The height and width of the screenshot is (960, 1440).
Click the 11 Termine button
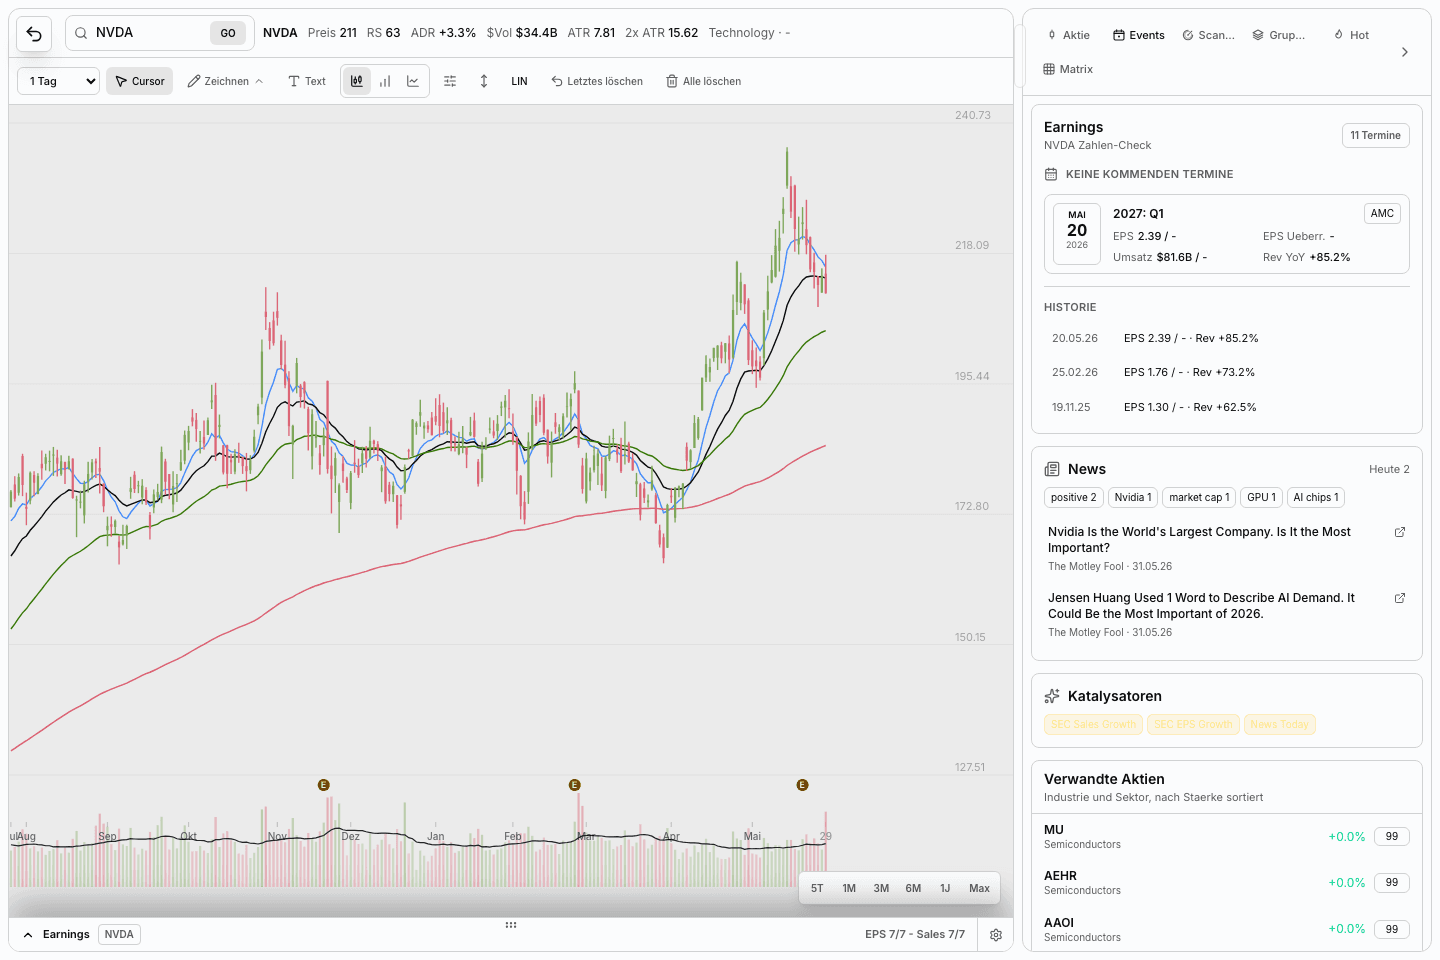point(1375,135)
